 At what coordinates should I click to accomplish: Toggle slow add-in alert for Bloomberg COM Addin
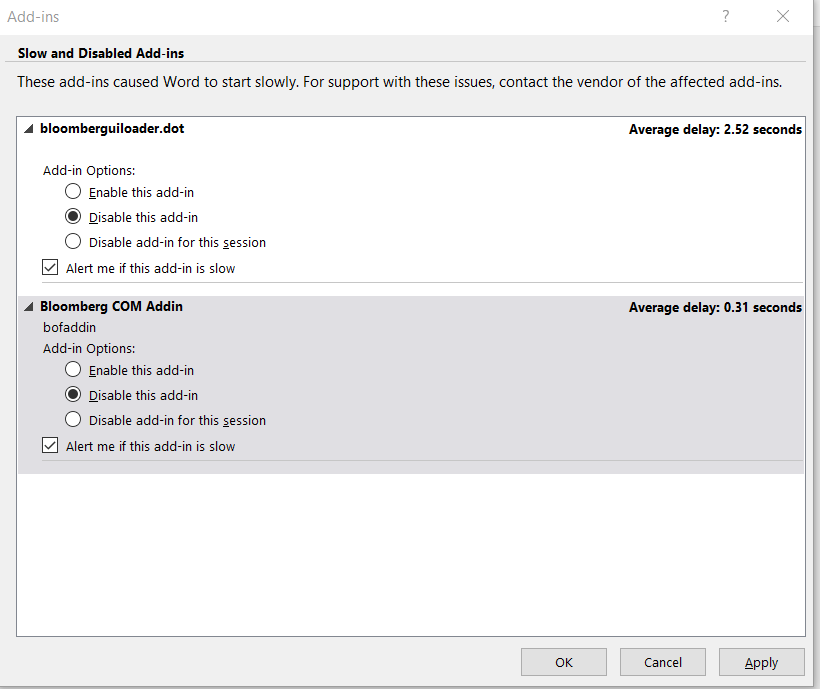[x=50, y=444]
